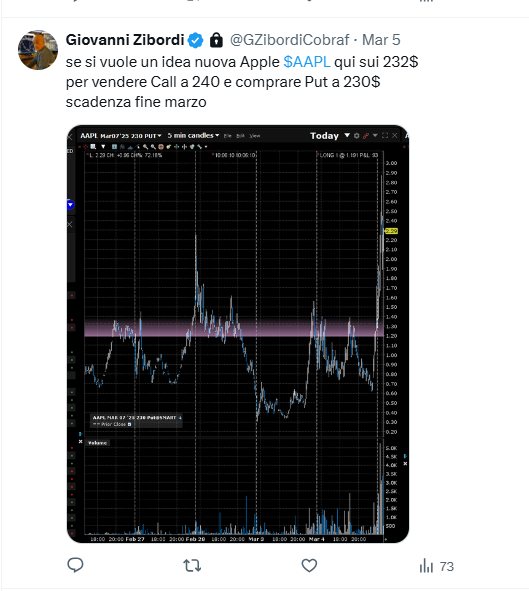Viewport: 529px width, 591px height.
Task: Click the chart fullscreen expand icon
Action: pyautogui.click(x=385, y=135)
